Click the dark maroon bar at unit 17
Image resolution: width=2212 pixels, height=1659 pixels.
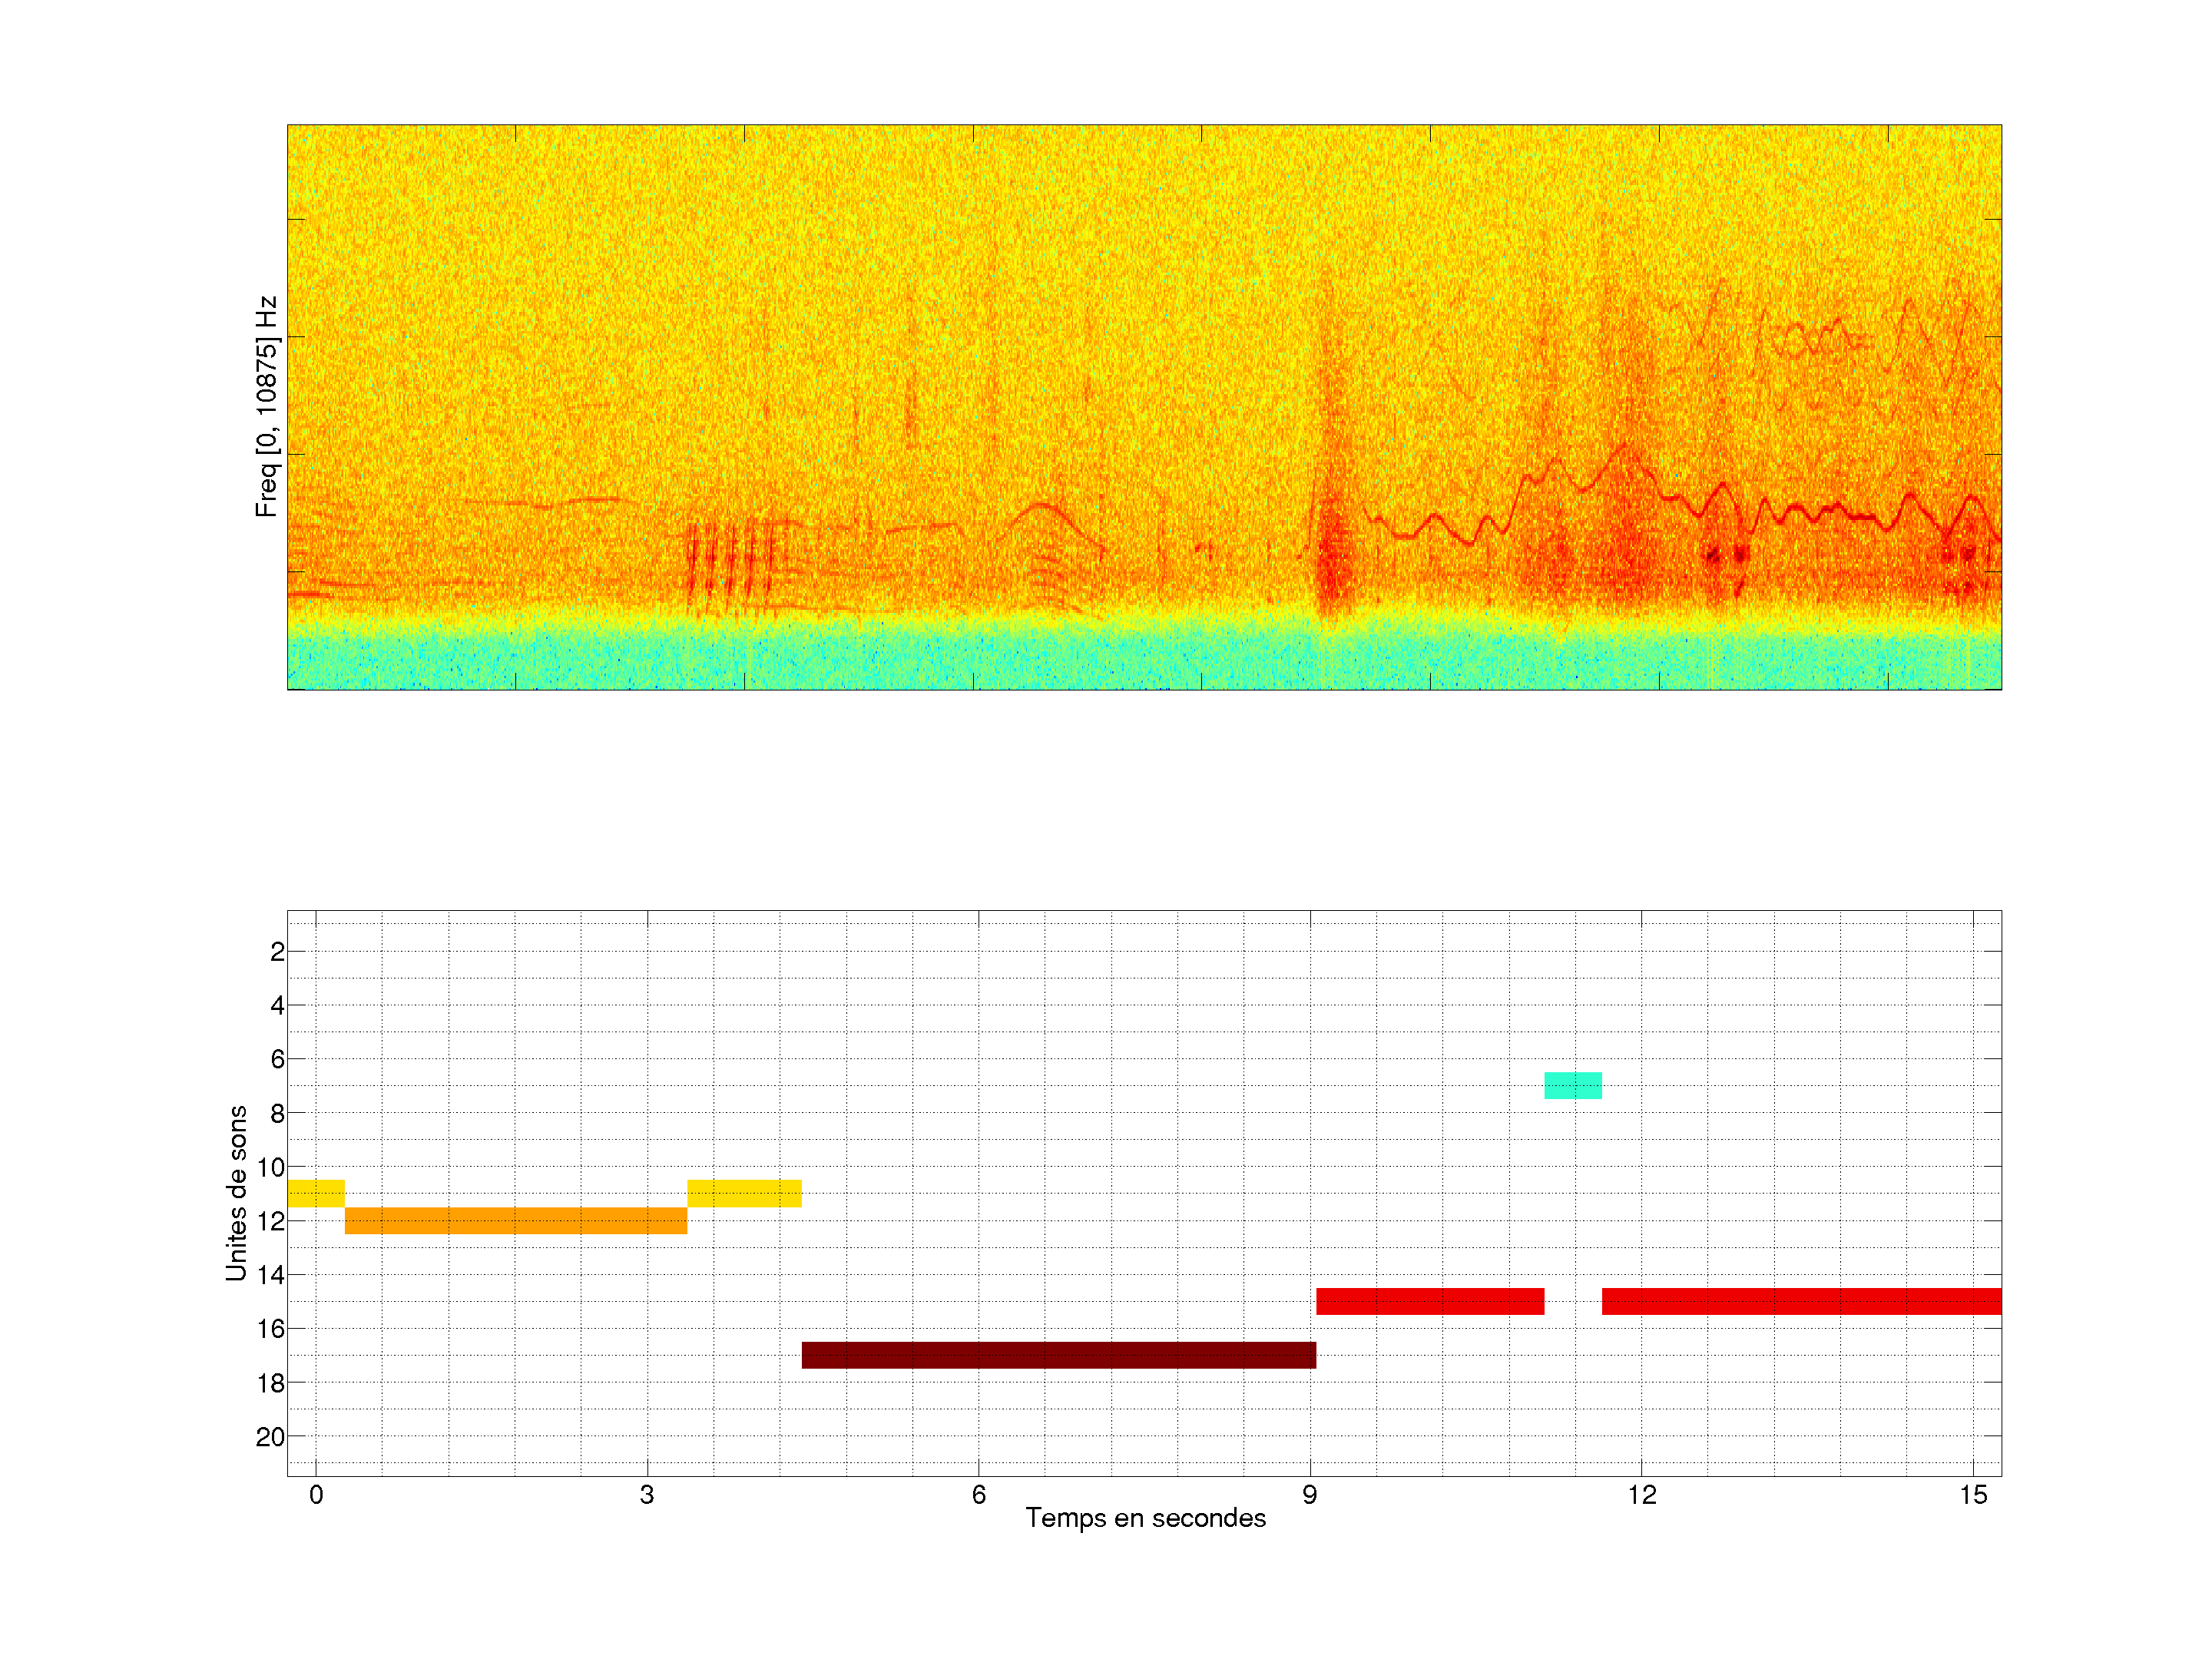pos(1058,1355)
